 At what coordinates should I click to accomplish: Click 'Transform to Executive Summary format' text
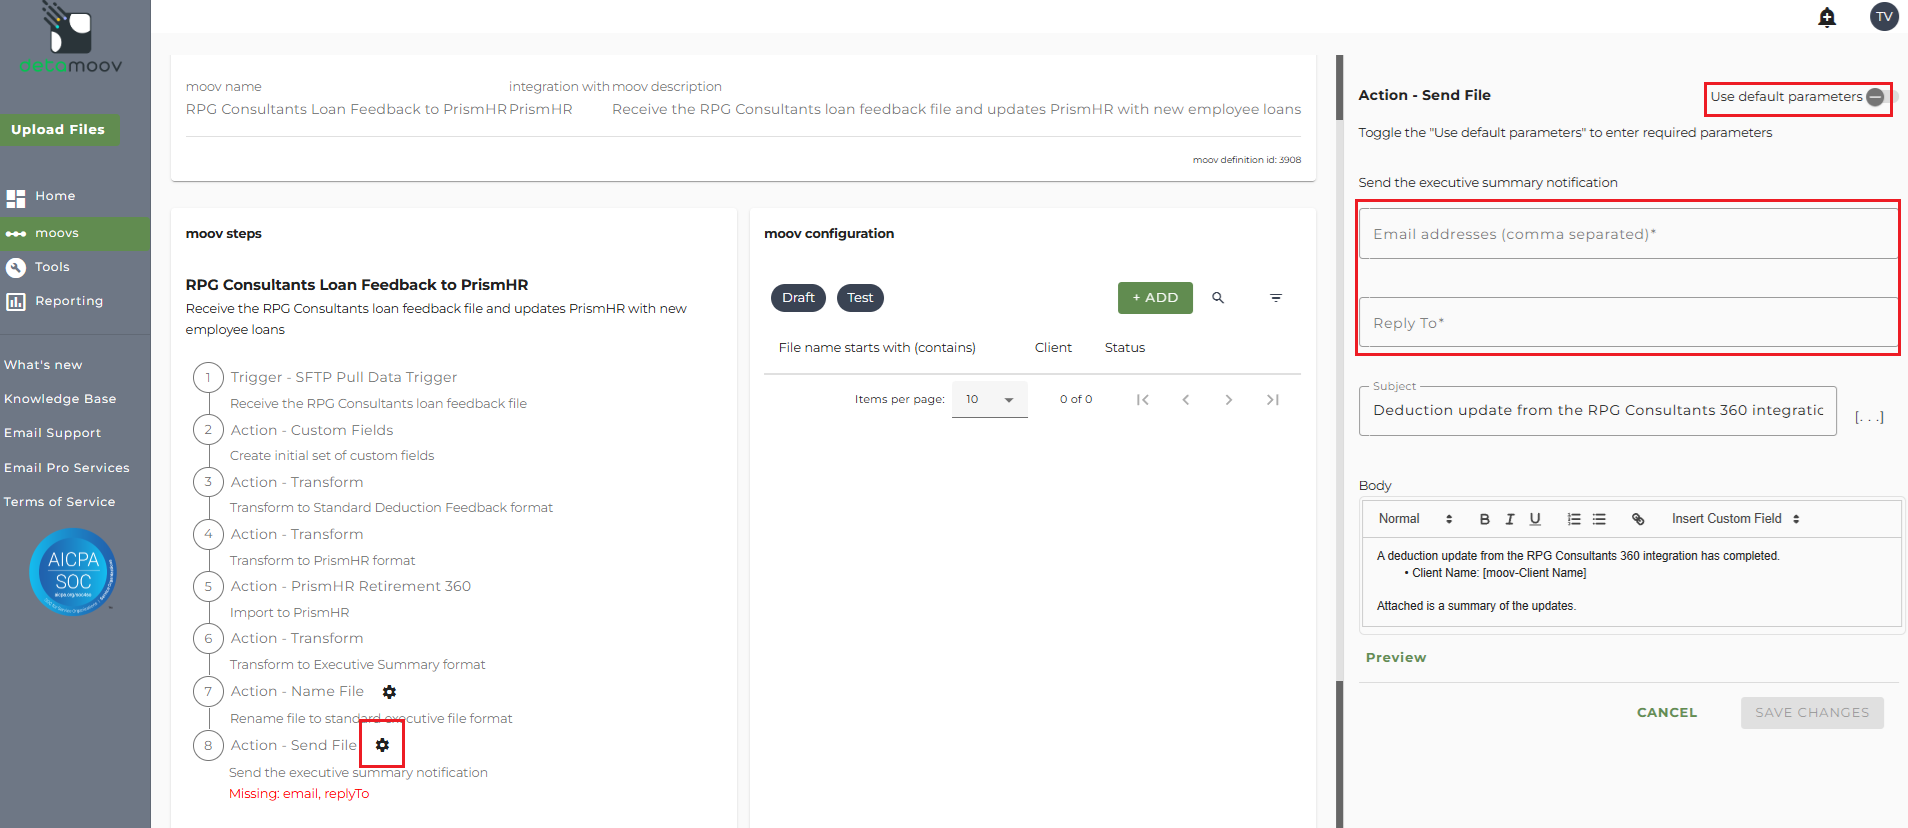point(357,665)
